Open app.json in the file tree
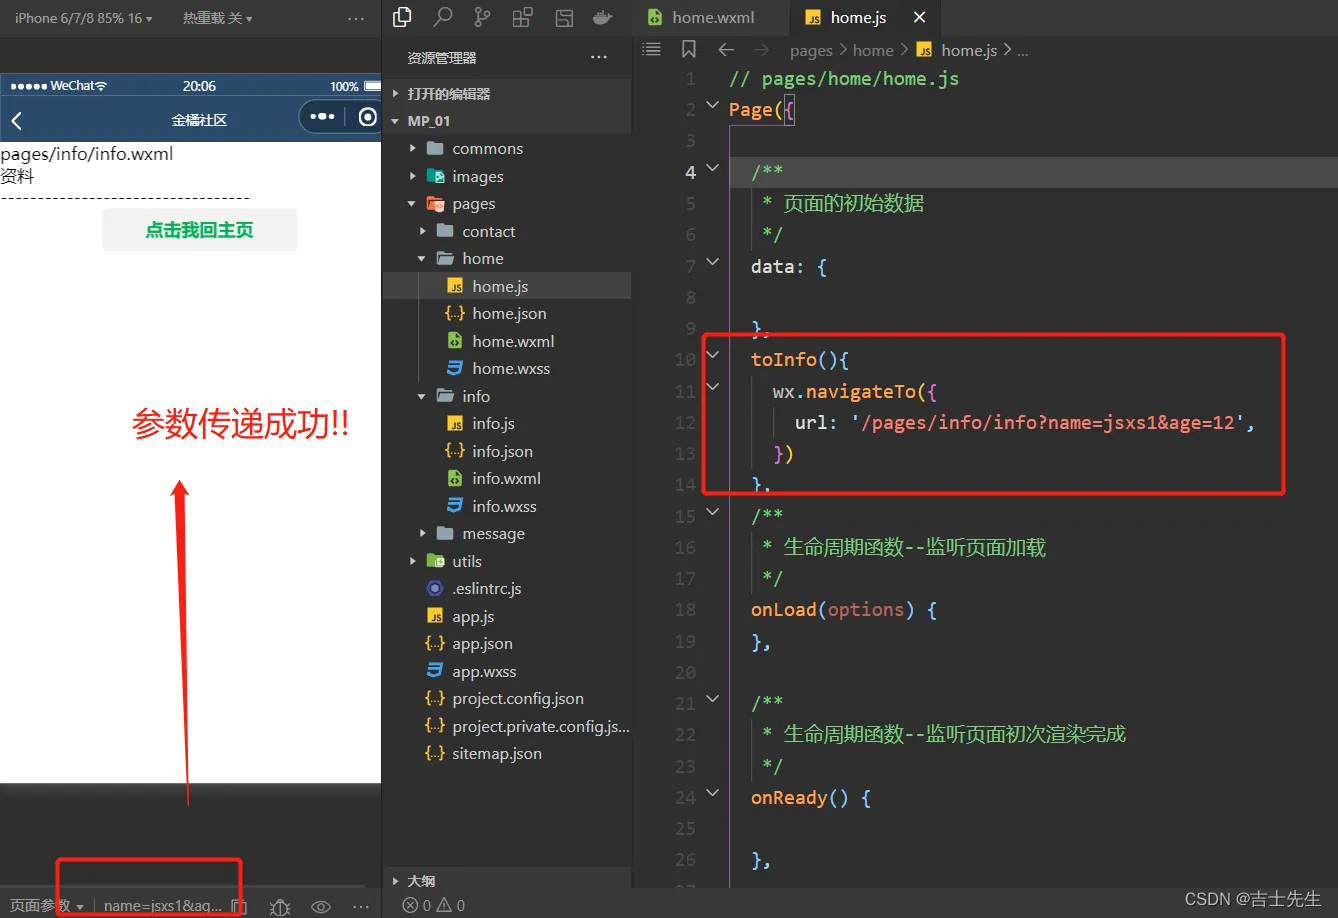The height and width of the screenshot is (918, 1338). [507, 644]
